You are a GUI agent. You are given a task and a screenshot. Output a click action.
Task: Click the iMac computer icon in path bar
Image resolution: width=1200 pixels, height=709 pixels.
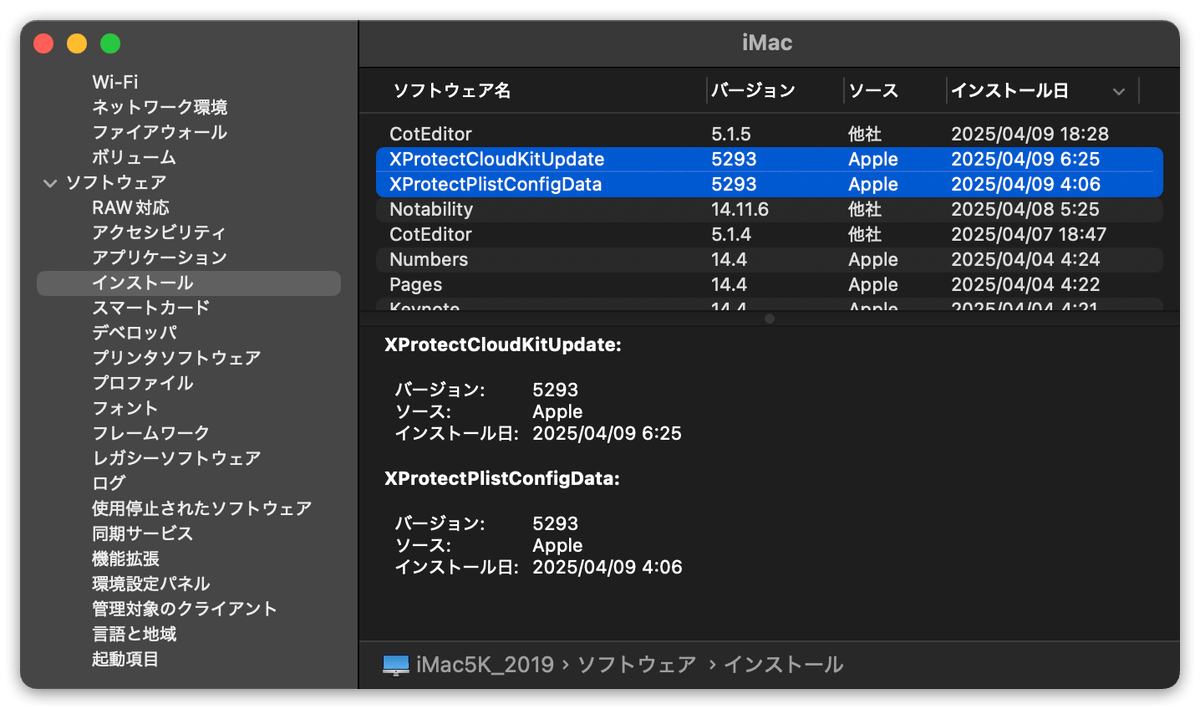(x=396, y=665)
